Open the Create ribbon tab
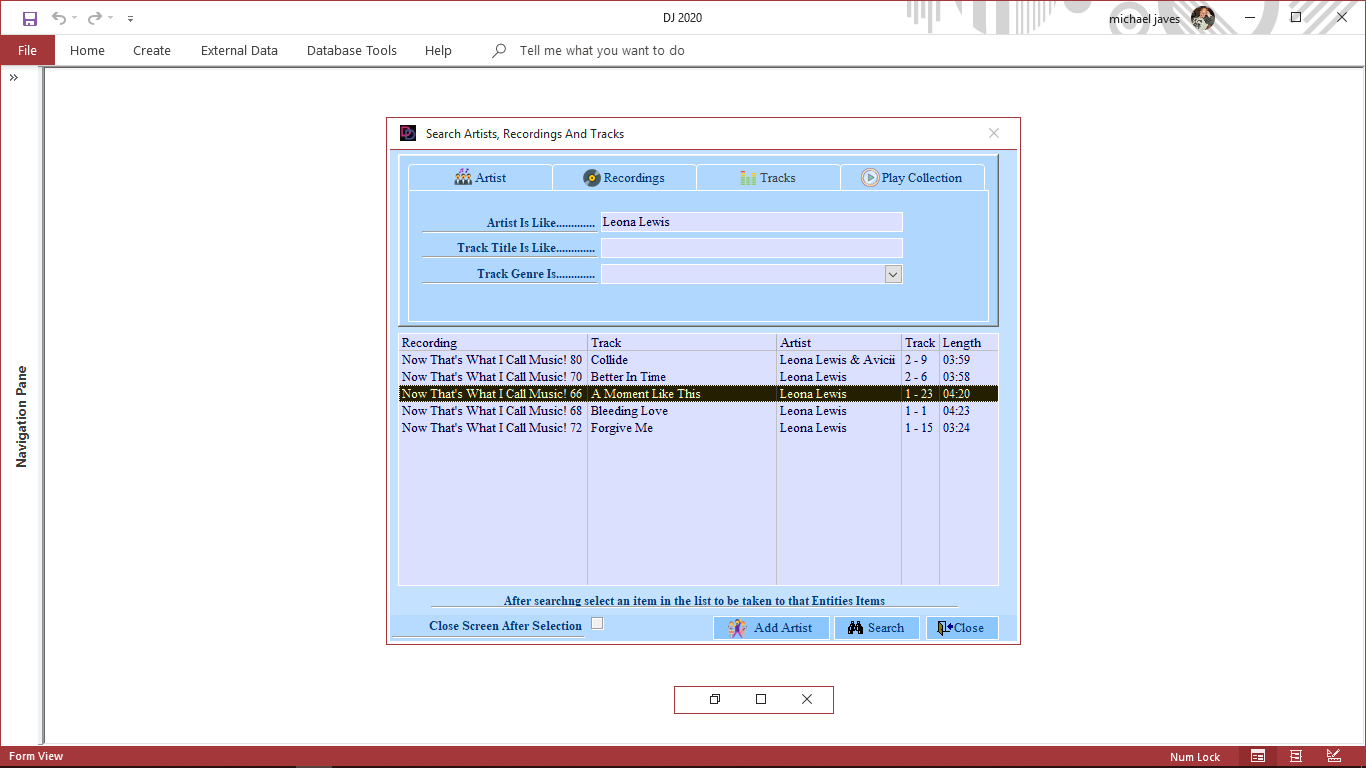Image resolution: width=1366 pixels, height=768 pixels. click(x=152, y=50)
